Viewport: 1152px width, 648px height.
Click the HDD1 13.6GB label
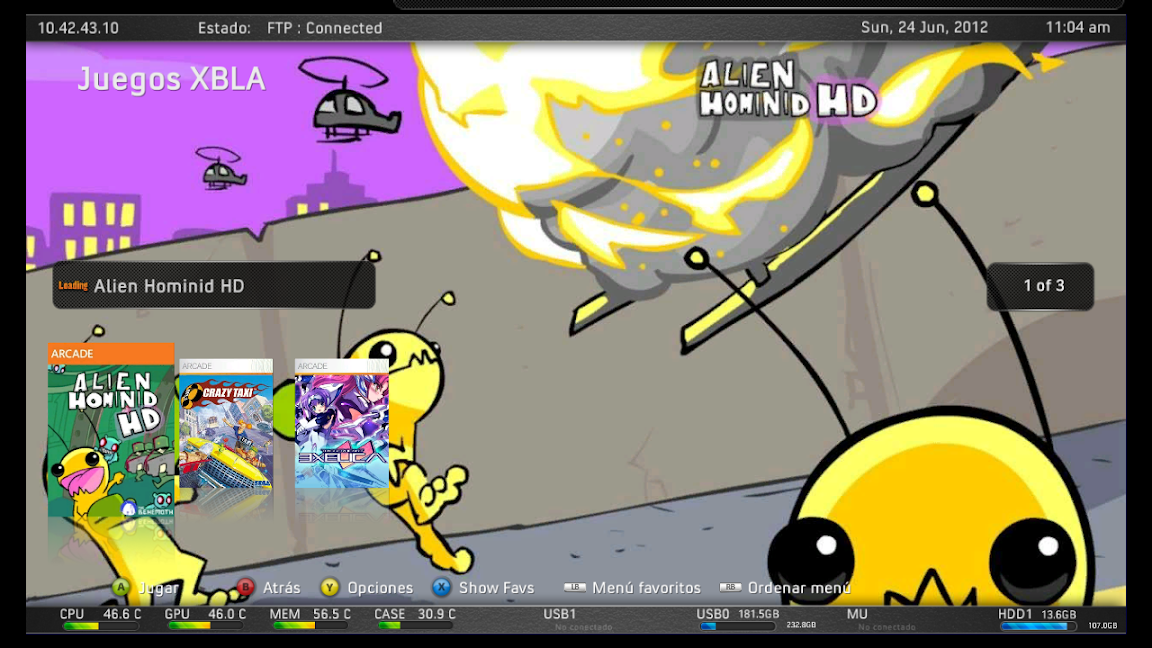(x=1037, y=613)
